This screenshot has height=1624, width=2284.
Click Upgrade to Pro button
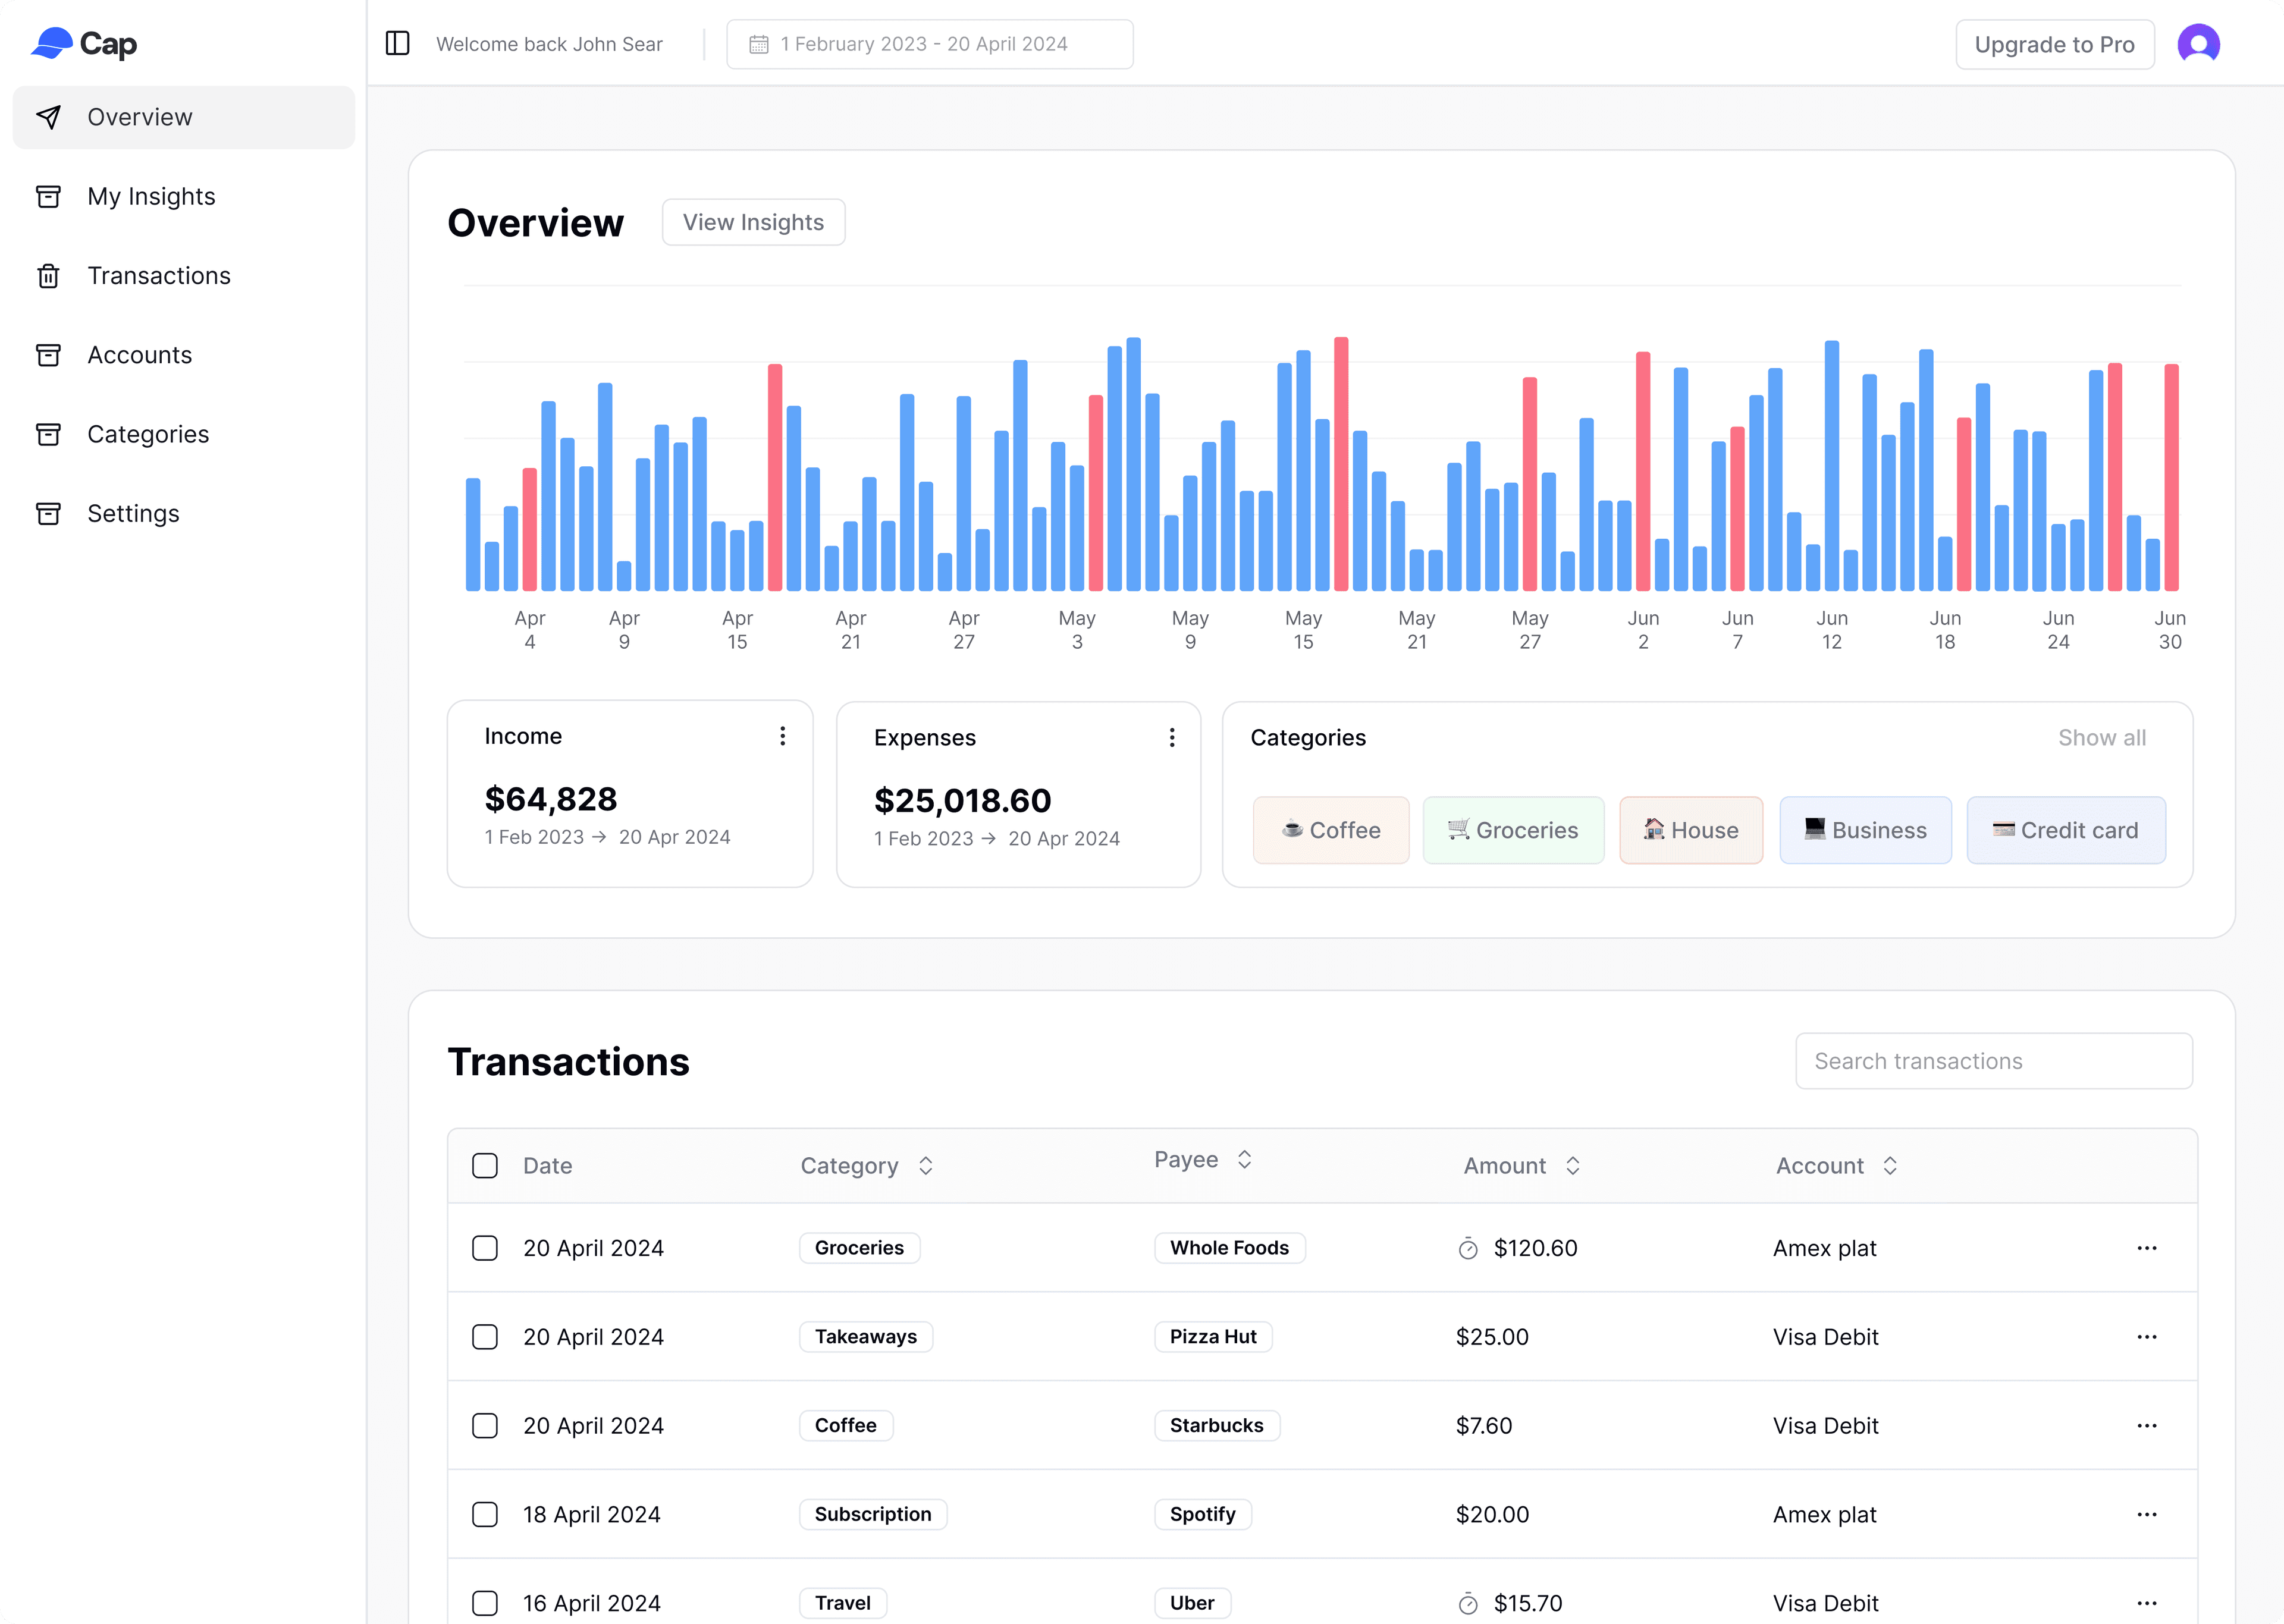pyautogui.click(x=2054, y=44)
